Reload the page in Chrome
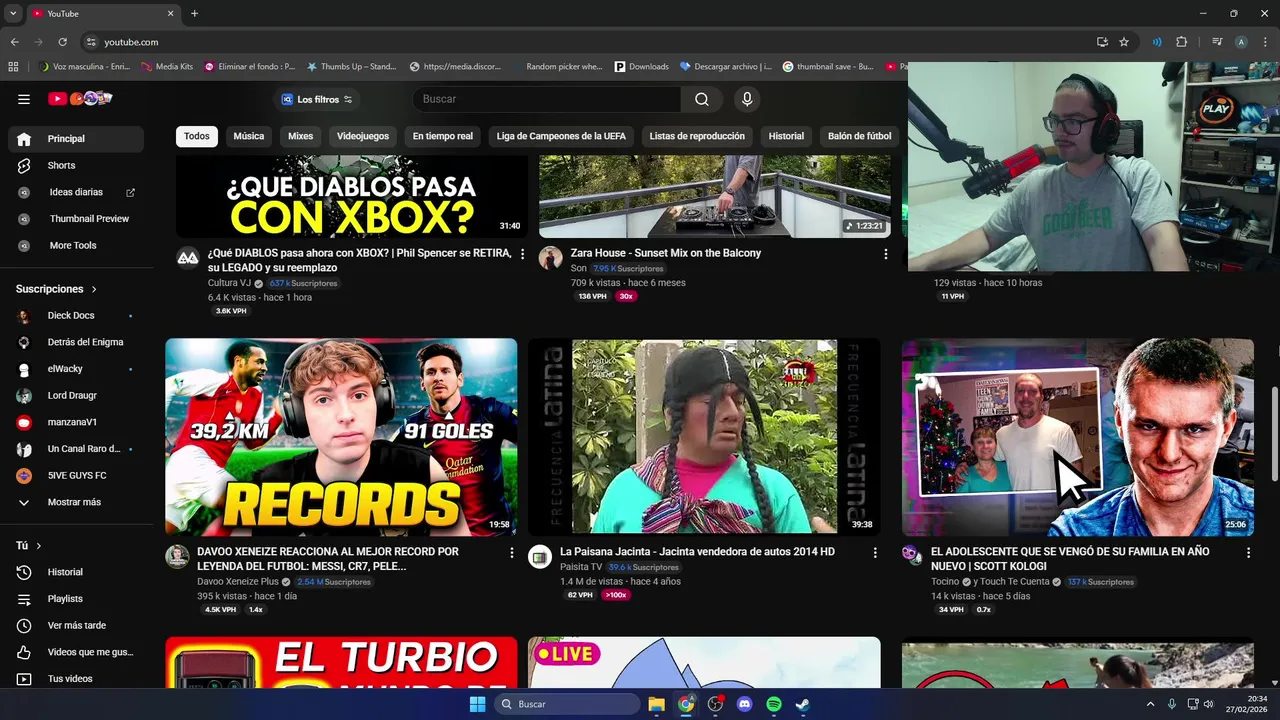This screenshot has width=1280, height=720. (62, 42)
